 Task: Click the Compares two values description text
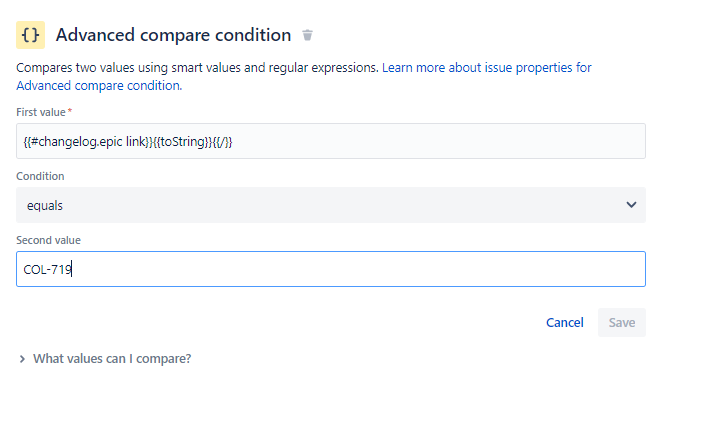pos(198,67)
